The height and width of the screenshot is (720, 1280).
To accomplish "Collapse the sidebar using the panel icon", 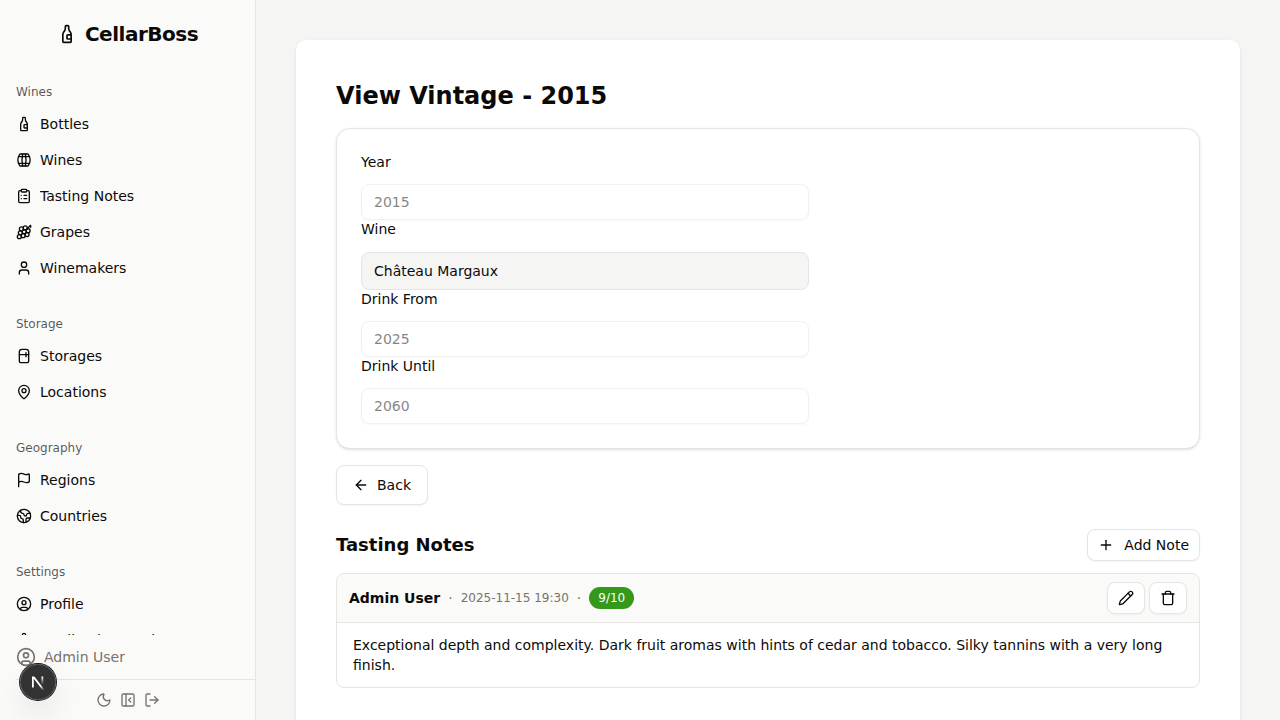I will [128, 700].
